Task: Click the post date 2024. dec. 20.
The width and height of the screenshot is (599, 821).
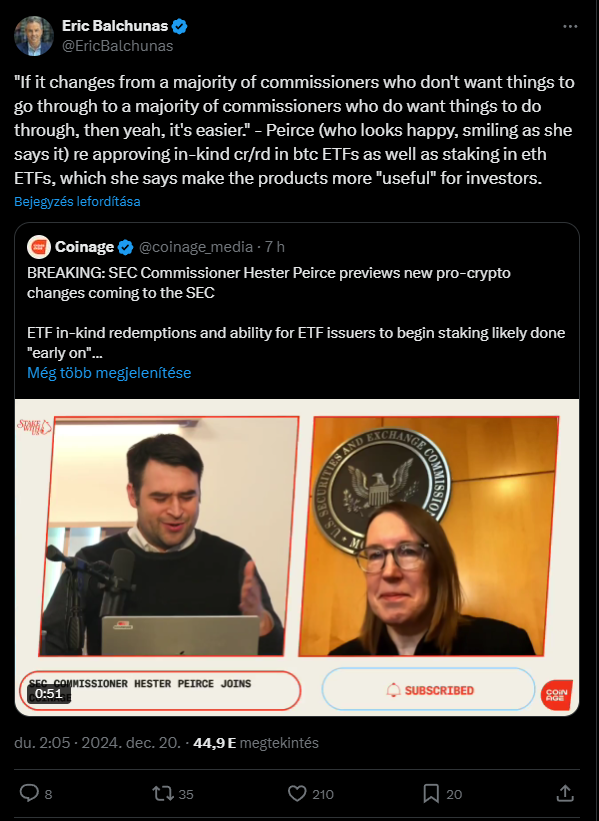Action: click(131, 743)
